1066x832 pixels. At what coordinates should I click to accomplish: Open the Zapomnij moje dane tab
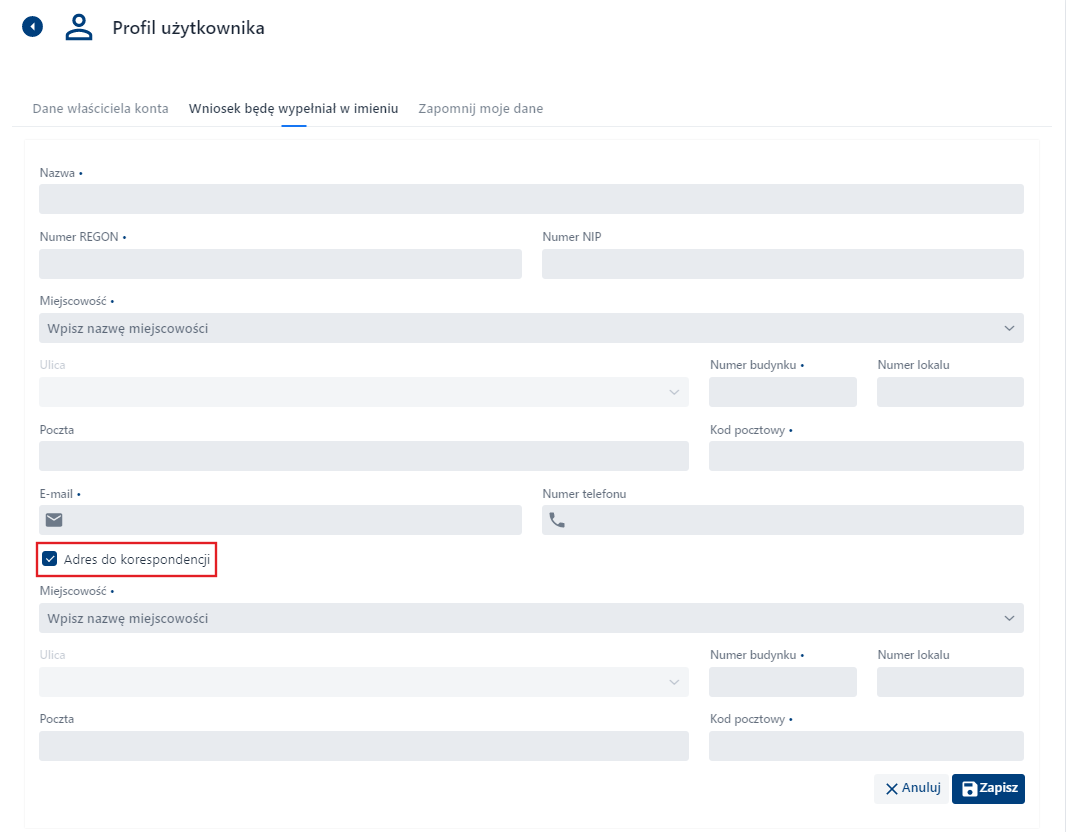click(x=480, y=108)
